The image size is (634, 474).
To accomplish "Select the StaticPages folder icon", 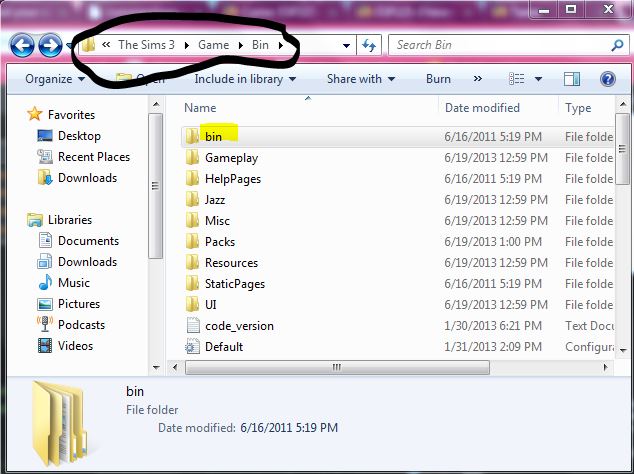I will (x=192, y=284).
